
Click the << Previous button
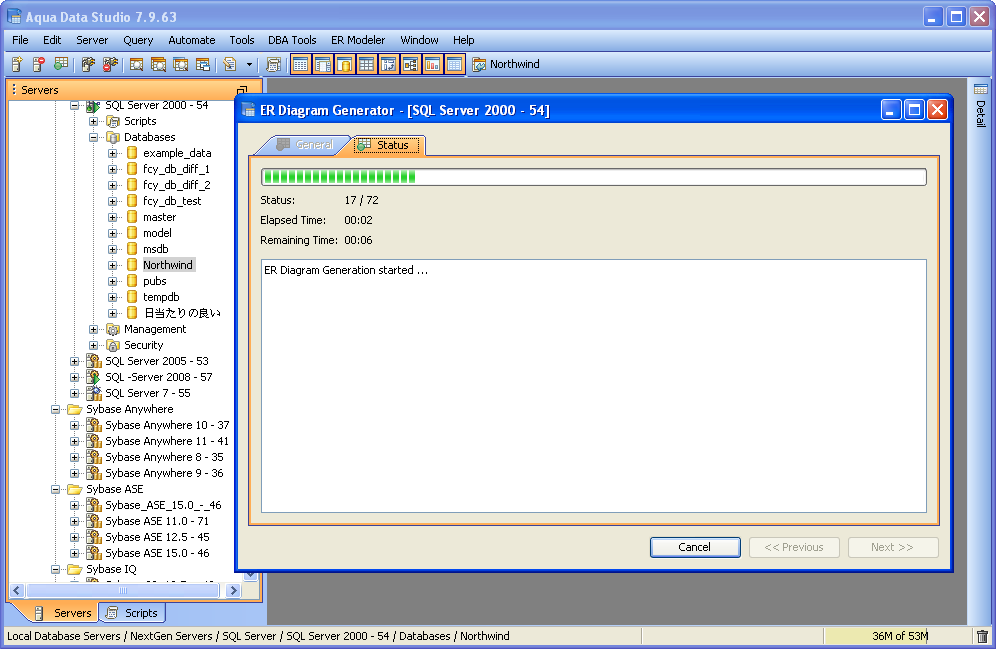(794, 547)
